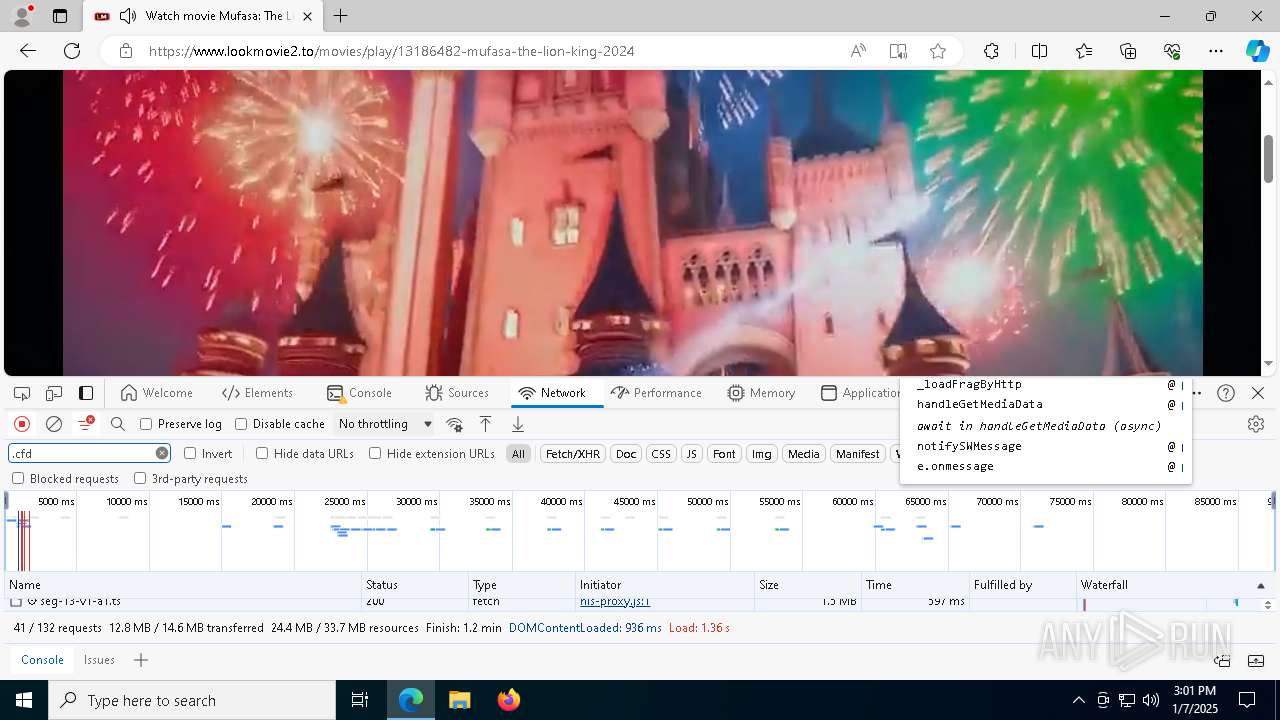The width and height of the screenshot is (1280, 720).
Task: Check Blocked requests
Action: coord(18,478)
